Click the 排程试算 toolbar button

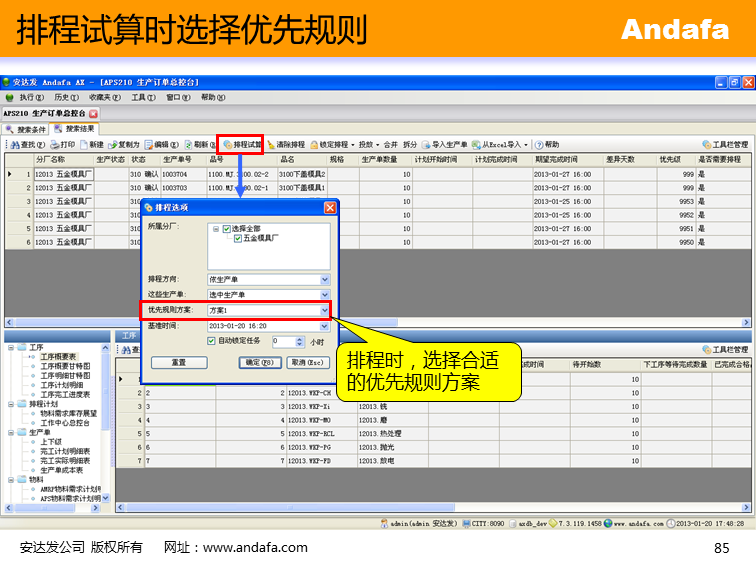[241, 145]
